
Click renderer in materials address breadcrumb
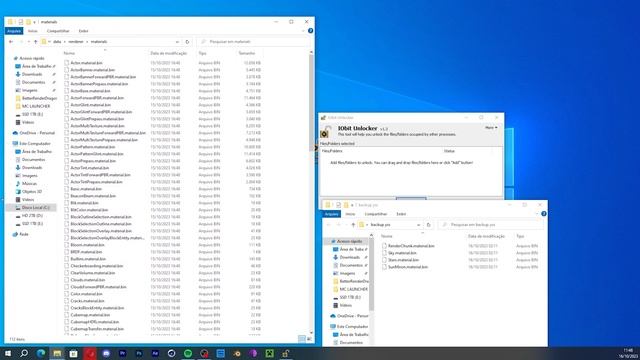pyautogui.click(x=76, y=42)
